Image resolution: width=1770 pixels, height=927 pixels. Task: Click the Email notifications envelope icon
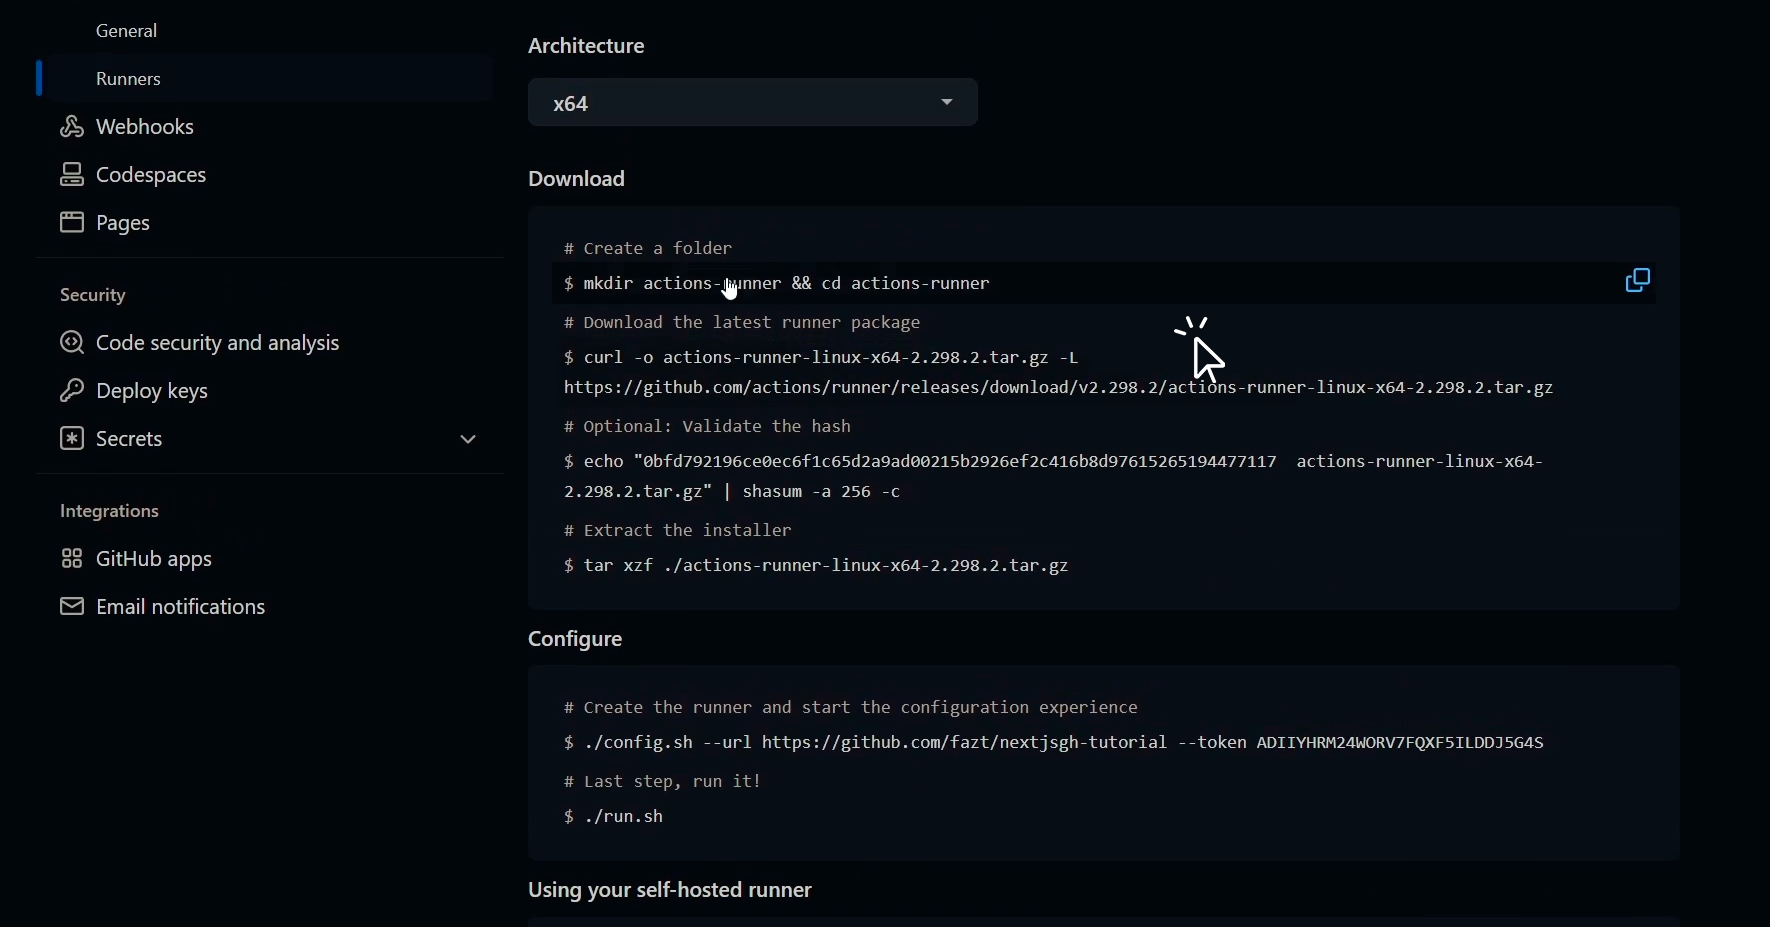[71, 607]
